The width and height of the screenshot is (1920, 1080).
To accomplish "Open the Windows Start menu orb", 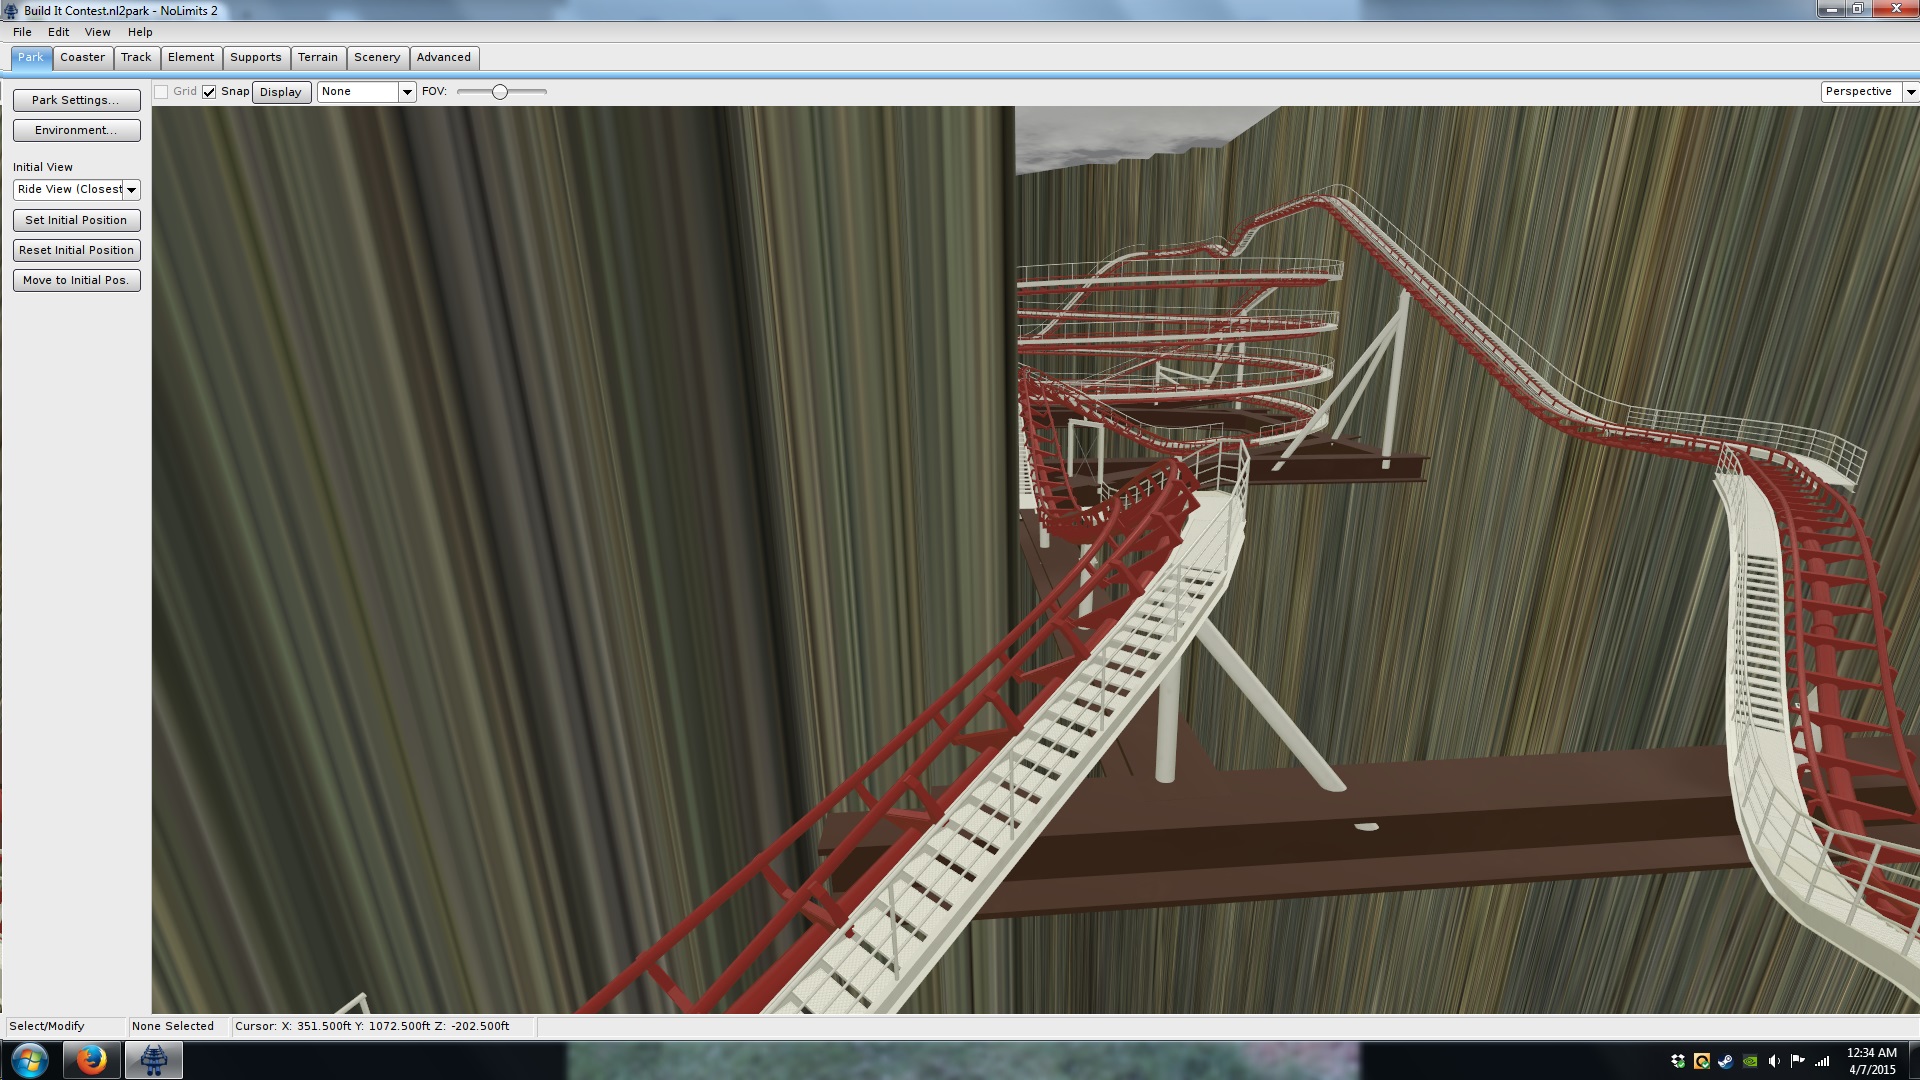I will pyautogui.click(x=29, y=1059).
